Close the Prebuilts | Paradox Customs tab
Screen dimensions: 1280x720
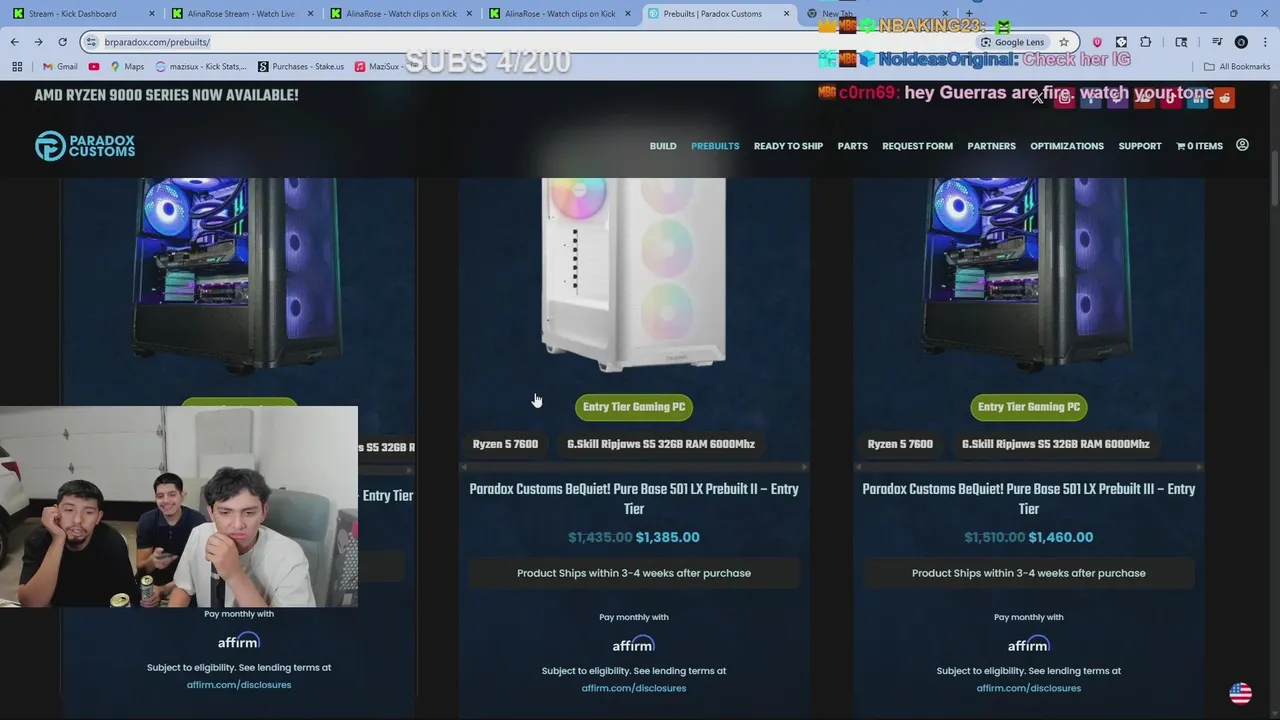[x=787, y=14]
